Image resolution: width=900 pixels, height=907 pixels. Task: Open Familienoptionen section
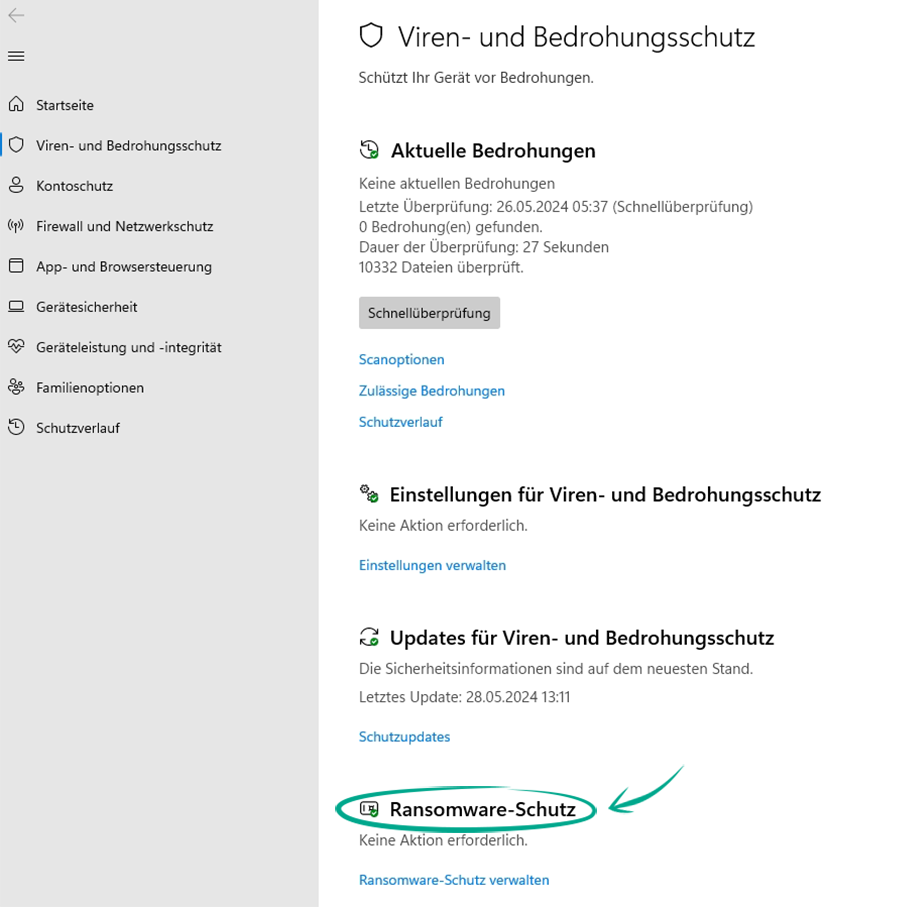click(x=90, y=388)
